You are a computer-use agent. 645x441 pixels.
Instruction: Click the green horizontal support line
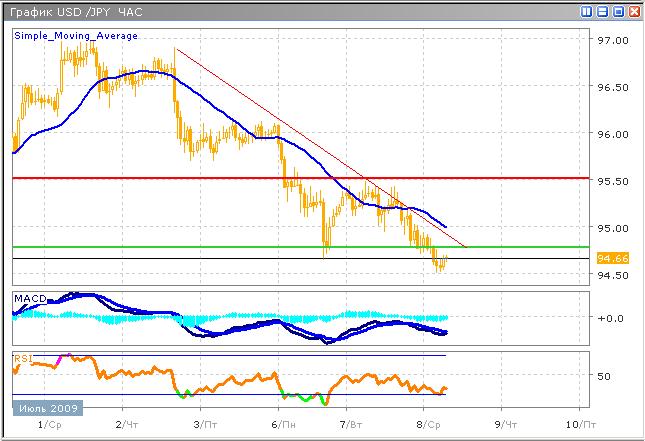(x=200, y=246)
